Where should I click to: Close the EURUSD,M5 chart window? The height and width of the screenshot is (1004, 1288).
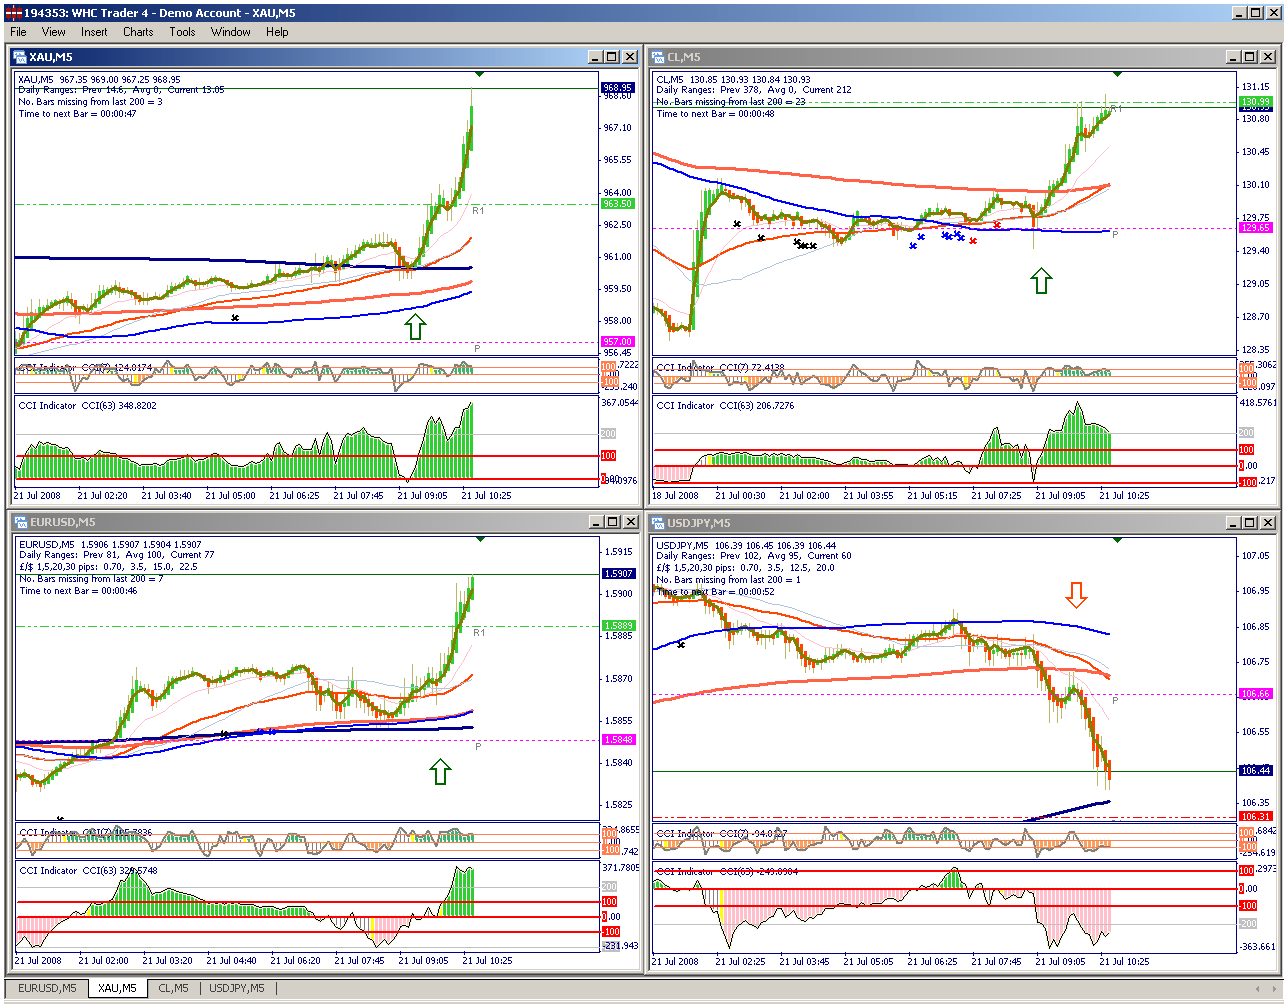[630, 523]
